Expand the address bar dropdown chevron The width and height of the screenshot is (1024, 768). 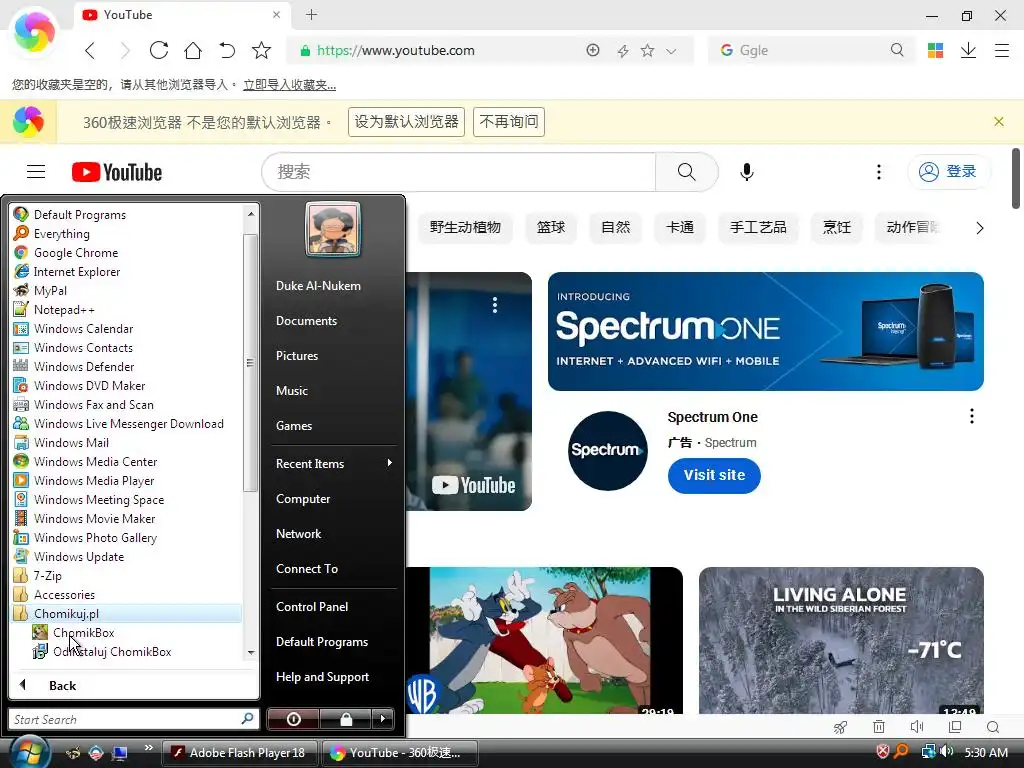pos(671,51)
